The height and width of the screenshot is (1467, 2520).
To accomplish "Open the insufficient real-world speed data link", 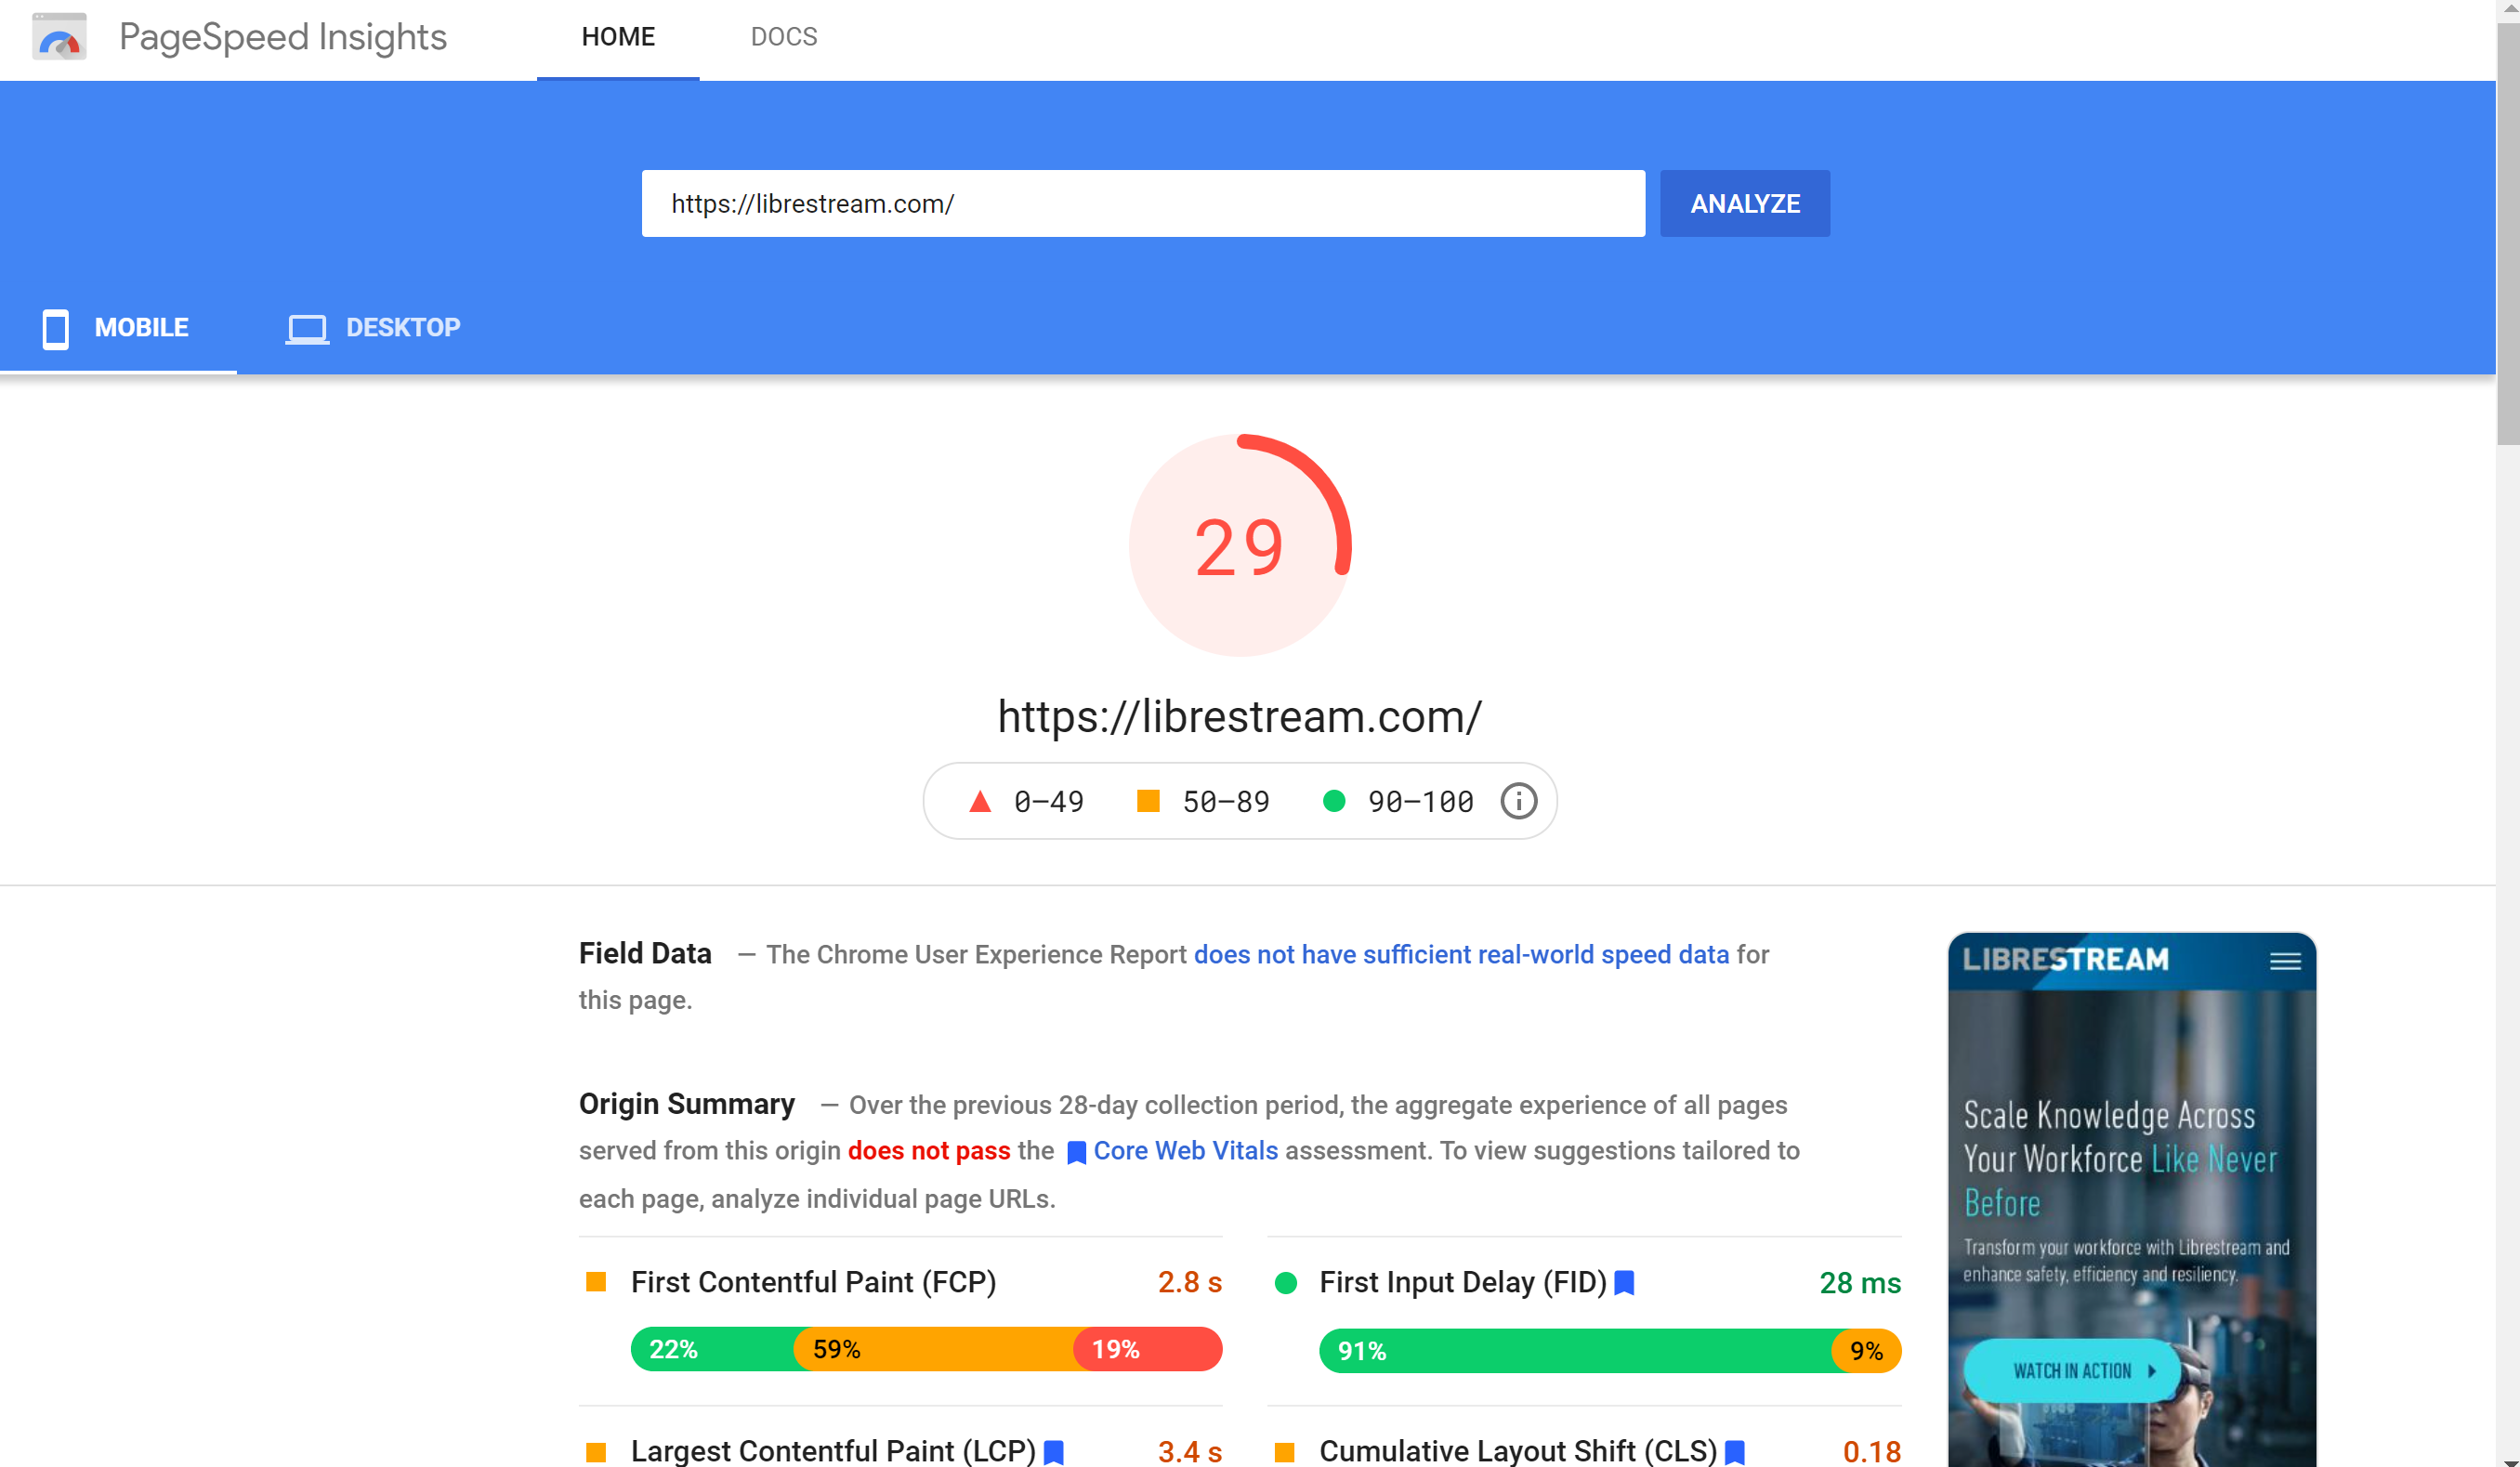I will pyautogui.click(x=1461, y=954).
